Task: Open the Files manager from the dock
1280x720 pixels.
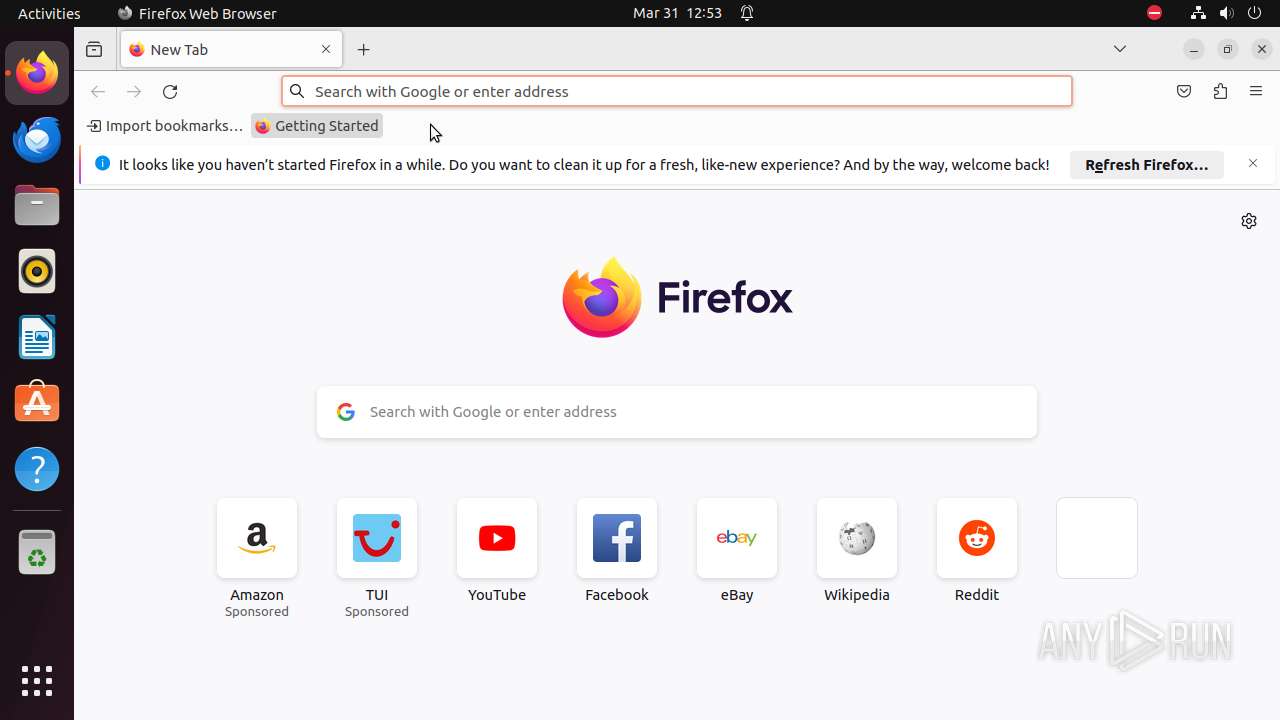Action: point(37,205)
